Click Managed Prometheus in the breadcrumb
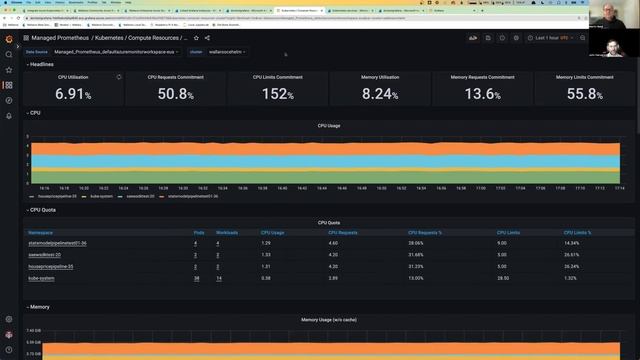Viewport: 640px width, 360px height. [60, 38]
